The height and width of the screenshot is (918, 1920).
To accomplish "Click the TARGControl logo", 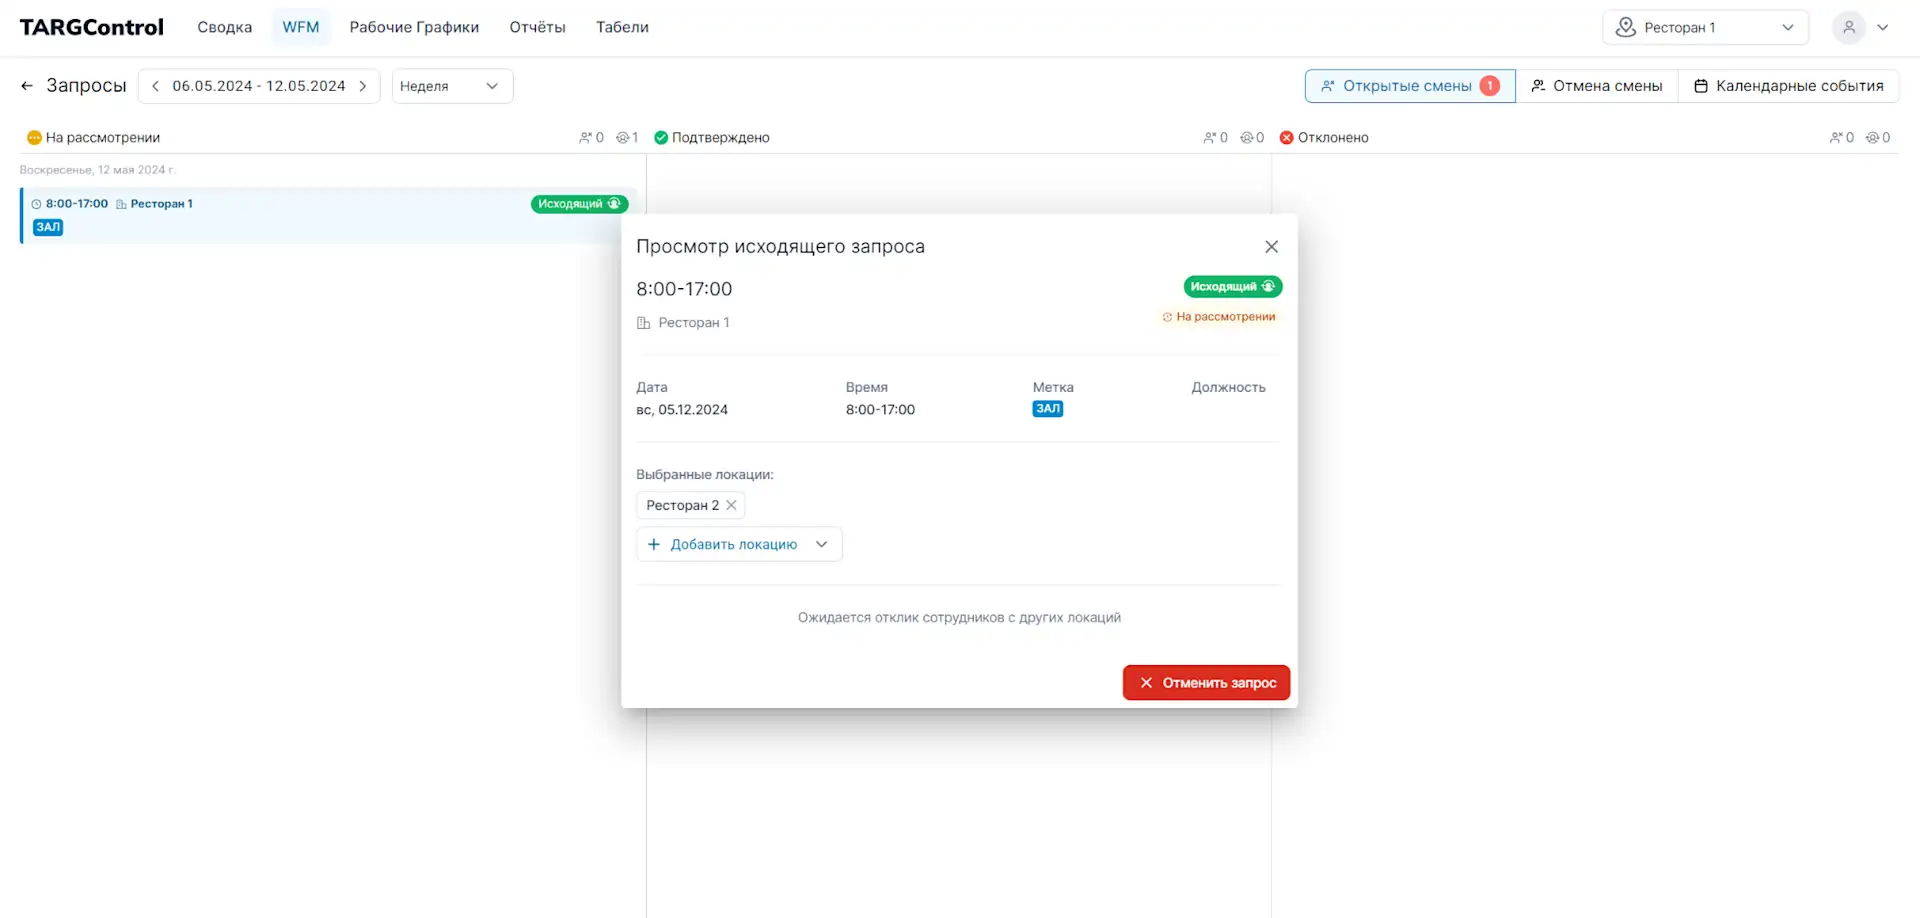I will click(92, 27).
